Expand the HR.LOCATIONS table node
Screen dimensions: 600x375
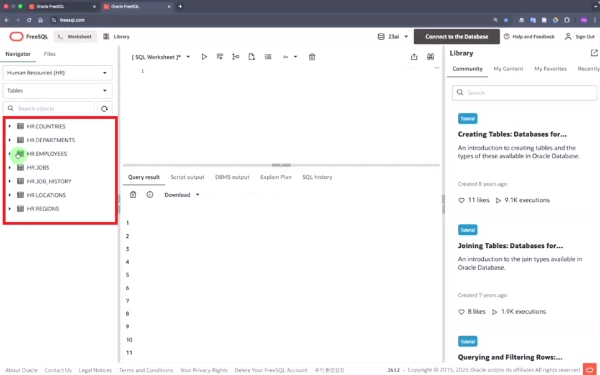pos(10,195)
